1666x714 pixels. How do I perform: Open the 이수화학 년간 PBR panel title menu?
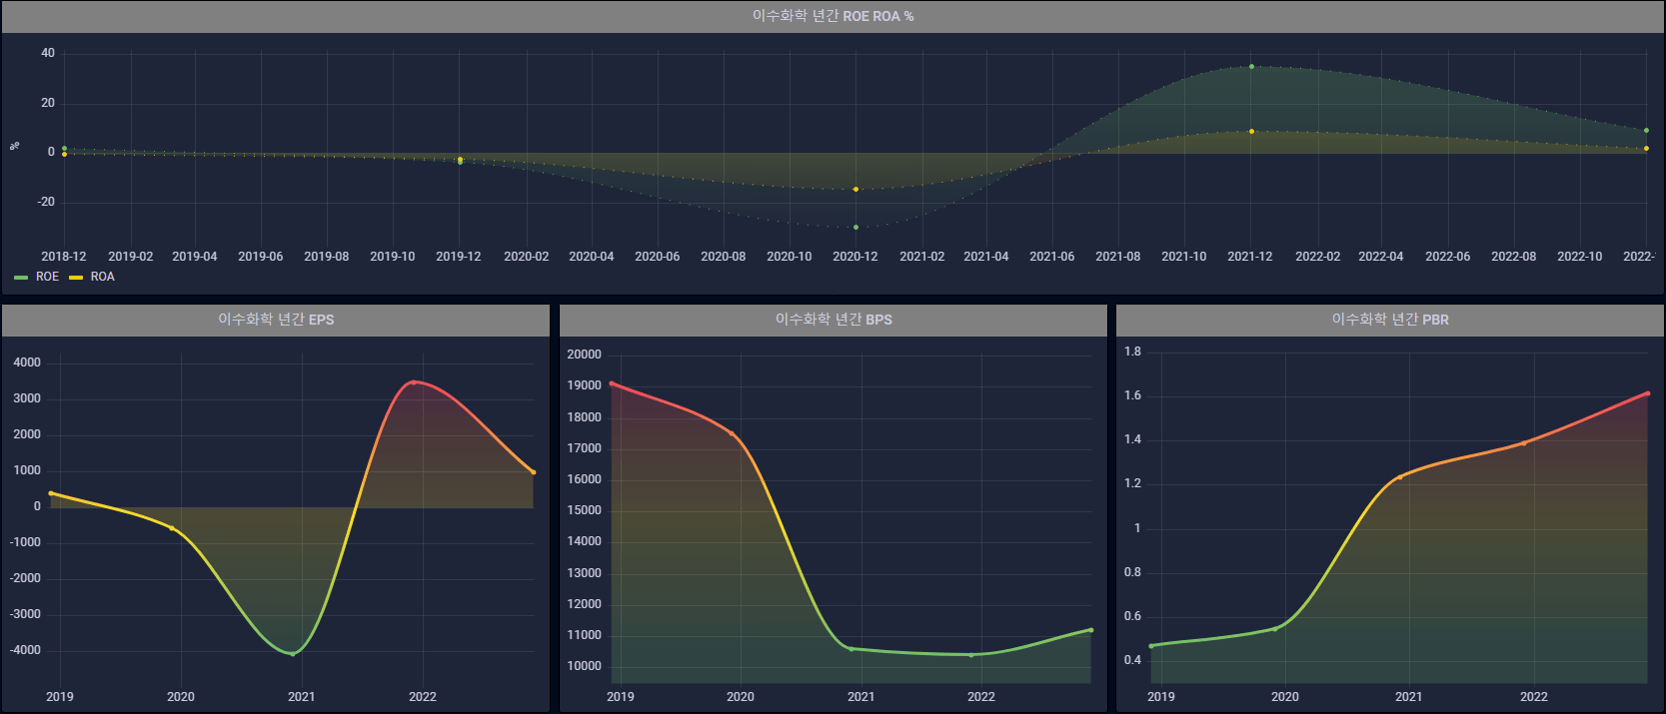1390,319
